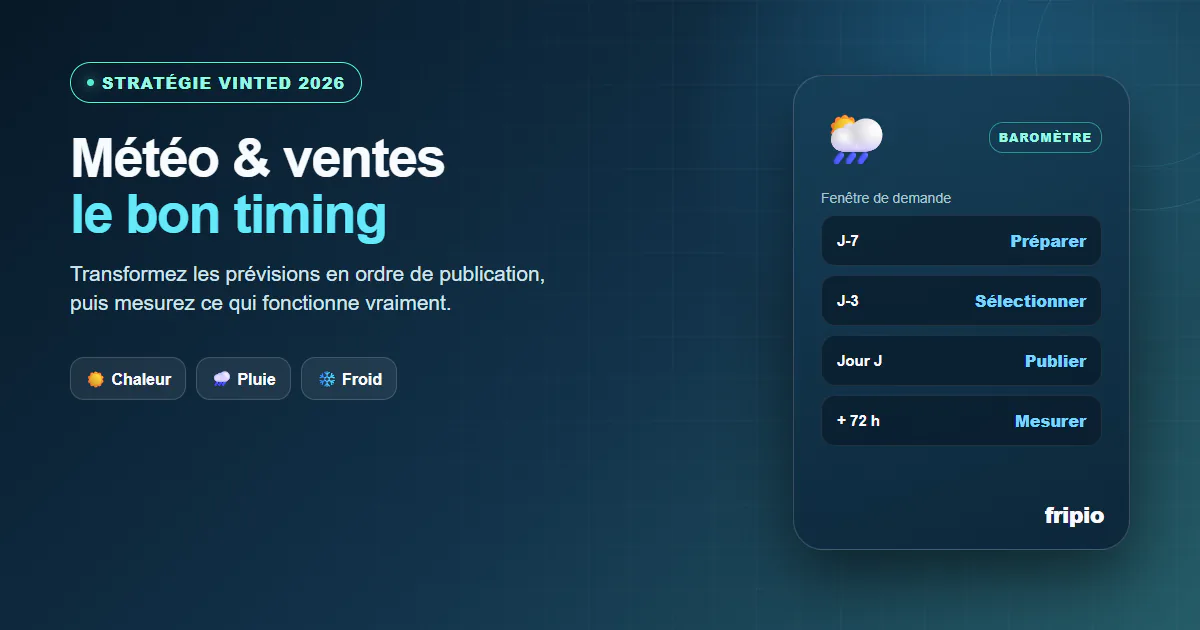
Task: Click the 'Jour J' label
Action: click(859, 361)
